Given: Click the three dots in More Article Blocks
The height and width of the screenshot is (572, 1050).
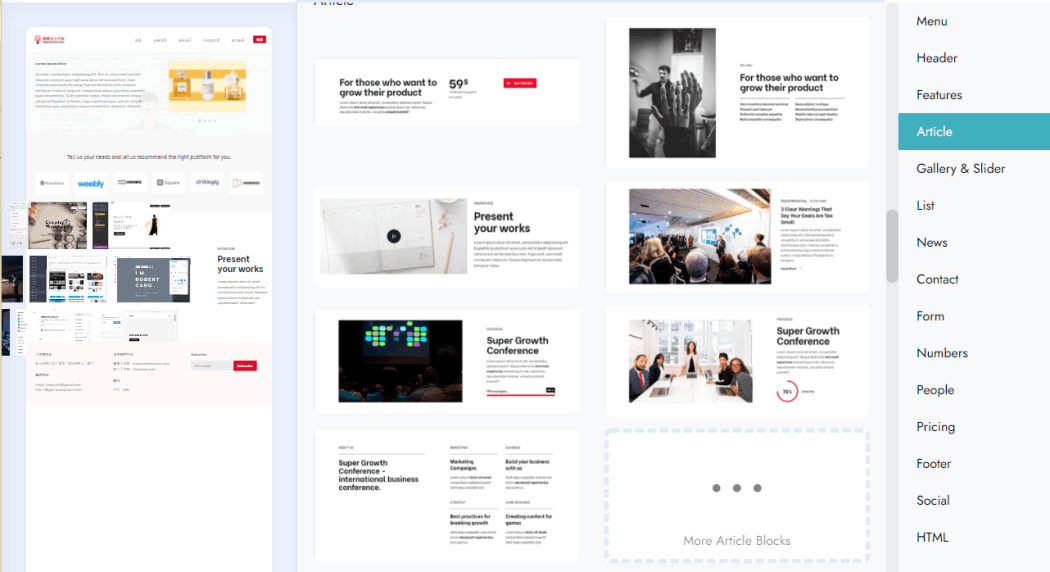Looking at the screenshot, I should point(737,488).
